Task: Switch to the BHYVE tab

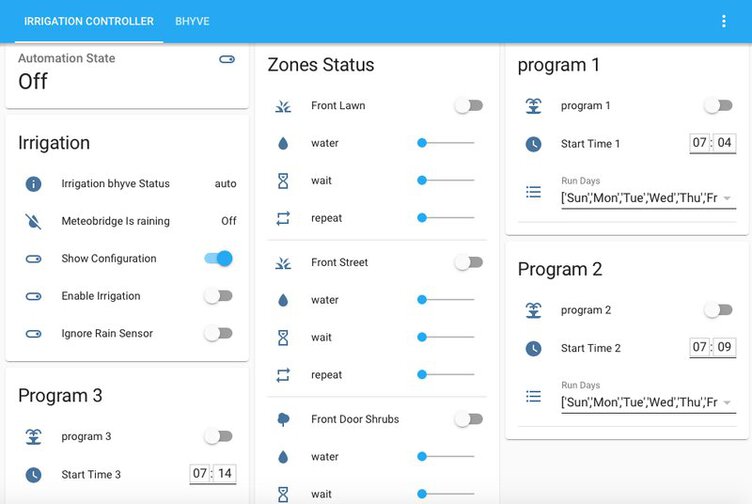Action: pos(192,22)
